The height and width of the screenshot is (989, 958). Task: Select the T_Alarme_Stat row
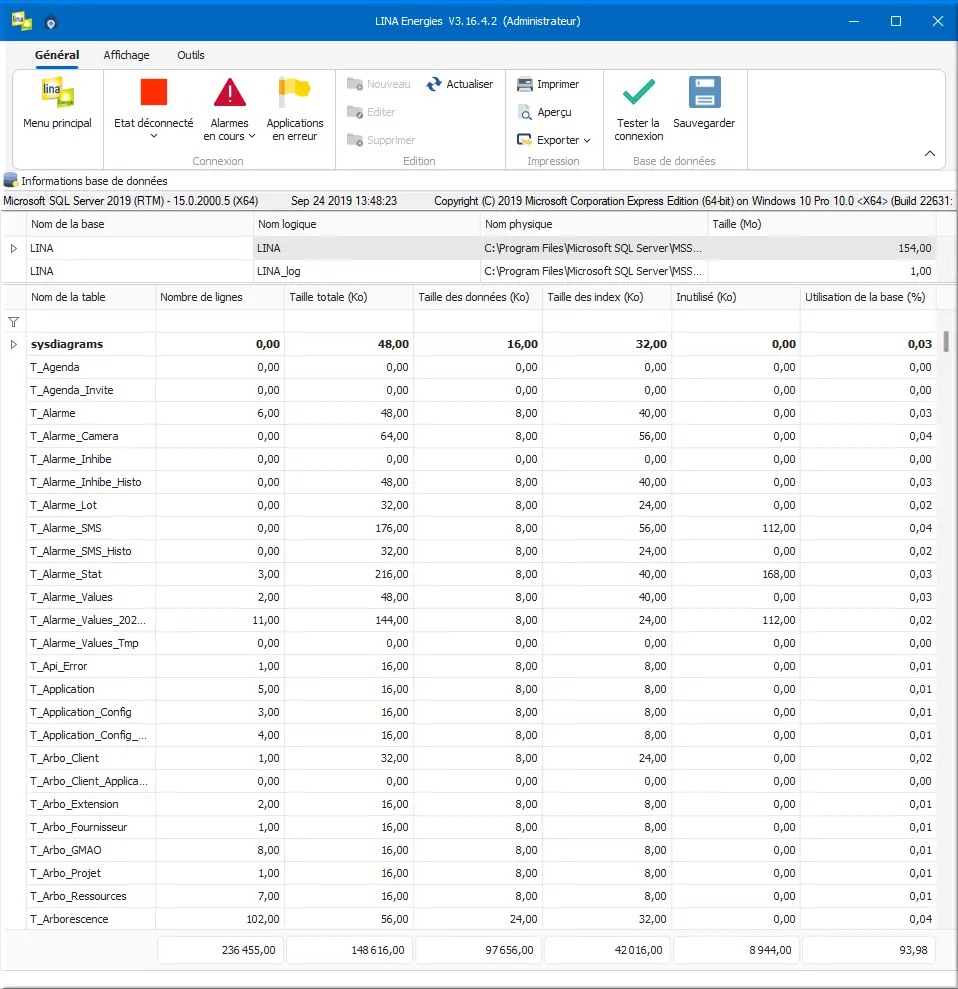[x=481, y=574]
